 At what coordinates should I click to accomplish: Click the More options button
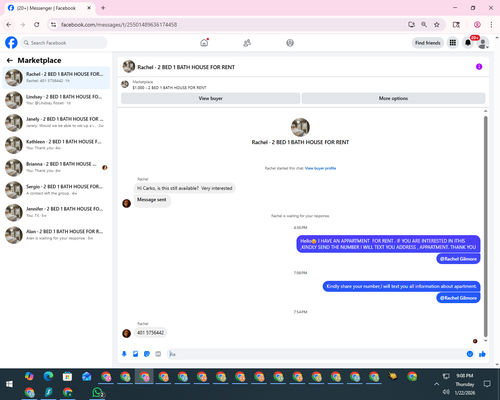tap(393, 98)
